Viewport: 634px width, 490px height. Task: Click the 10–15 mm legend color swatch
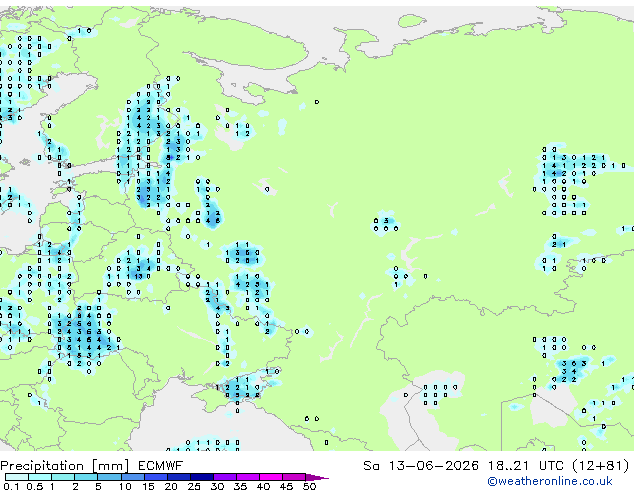[x=133, y=477]
